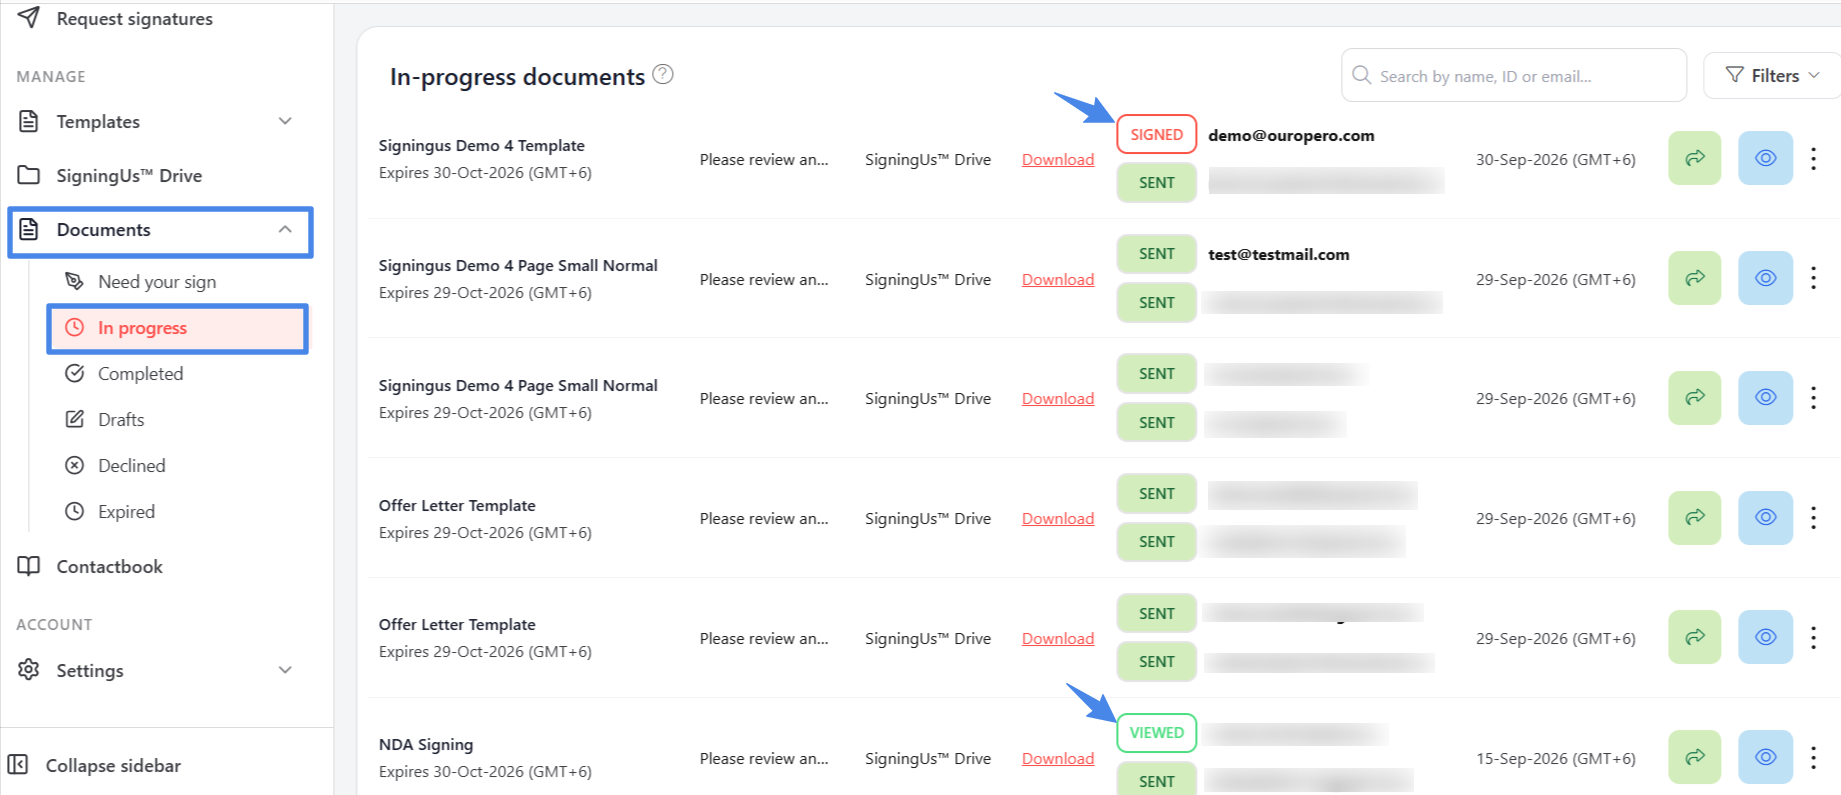The image size is (1841, 795).
Task: Open more options for Signingus Demo 4 Template
Action: (1813, 158)
